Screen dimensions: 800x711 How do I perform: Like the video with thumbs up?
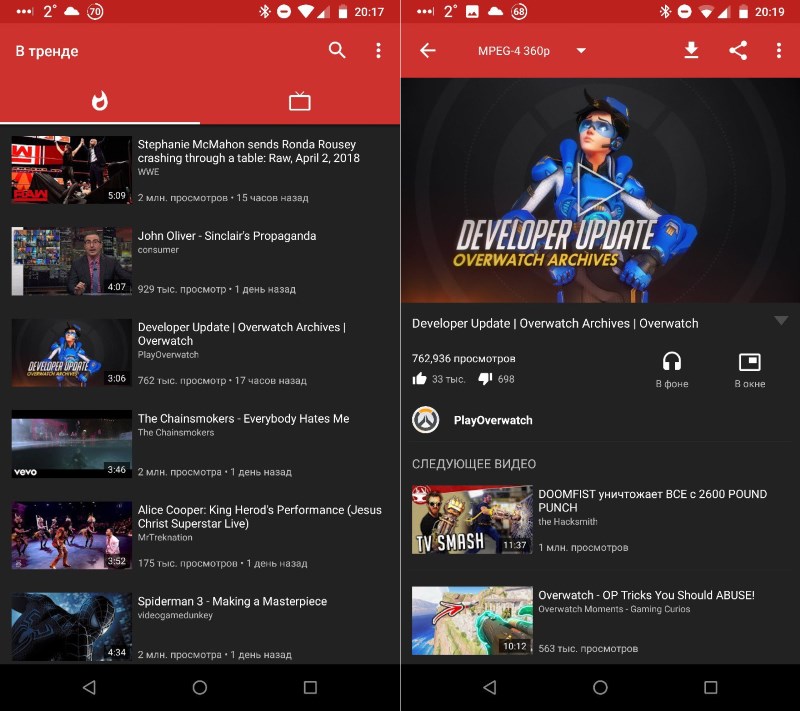(419, 379)
